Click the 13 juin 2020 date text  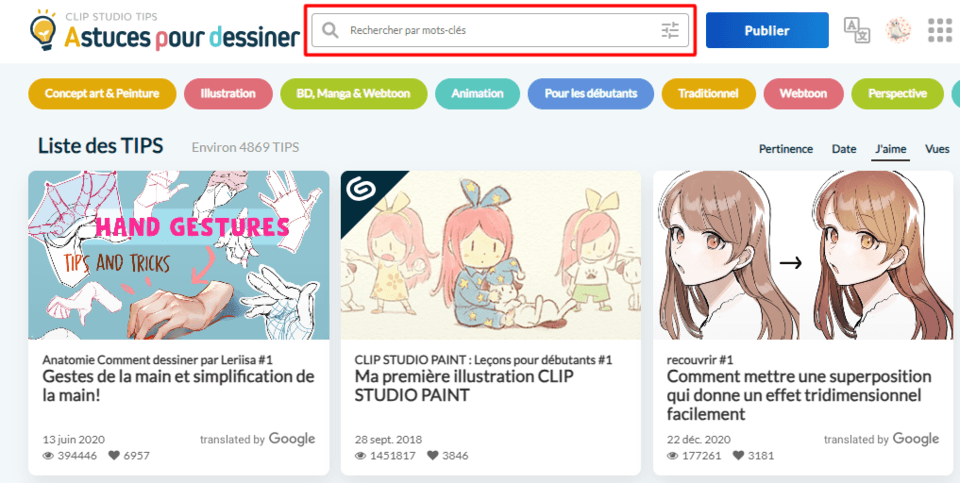coord(73,440)
